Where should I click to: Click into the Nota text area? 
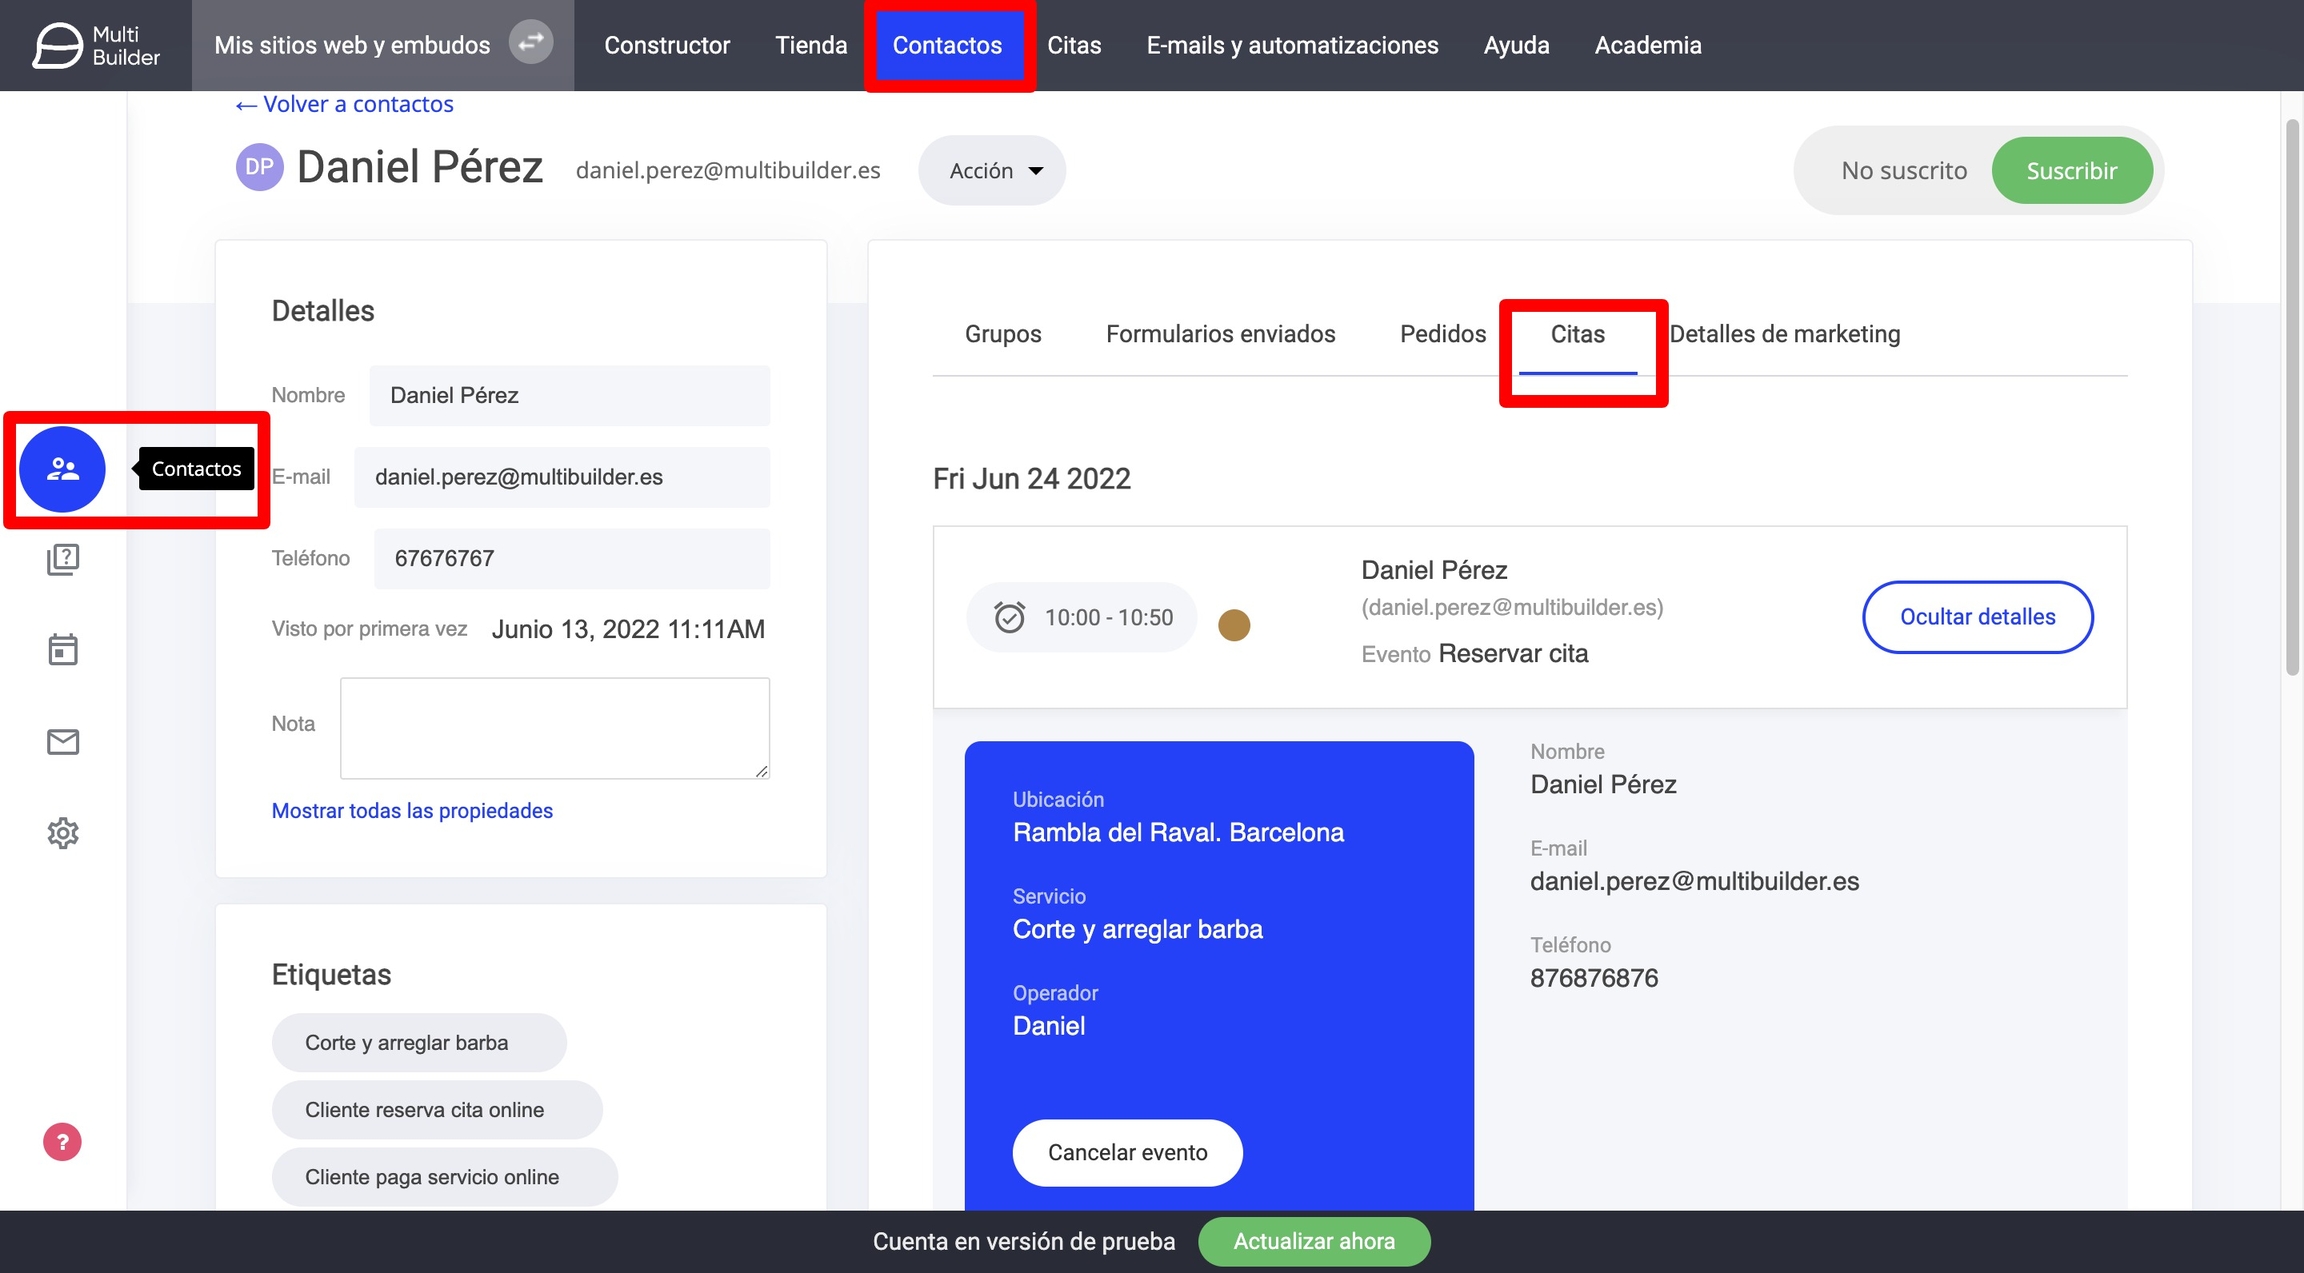click(x=555, y=727)
